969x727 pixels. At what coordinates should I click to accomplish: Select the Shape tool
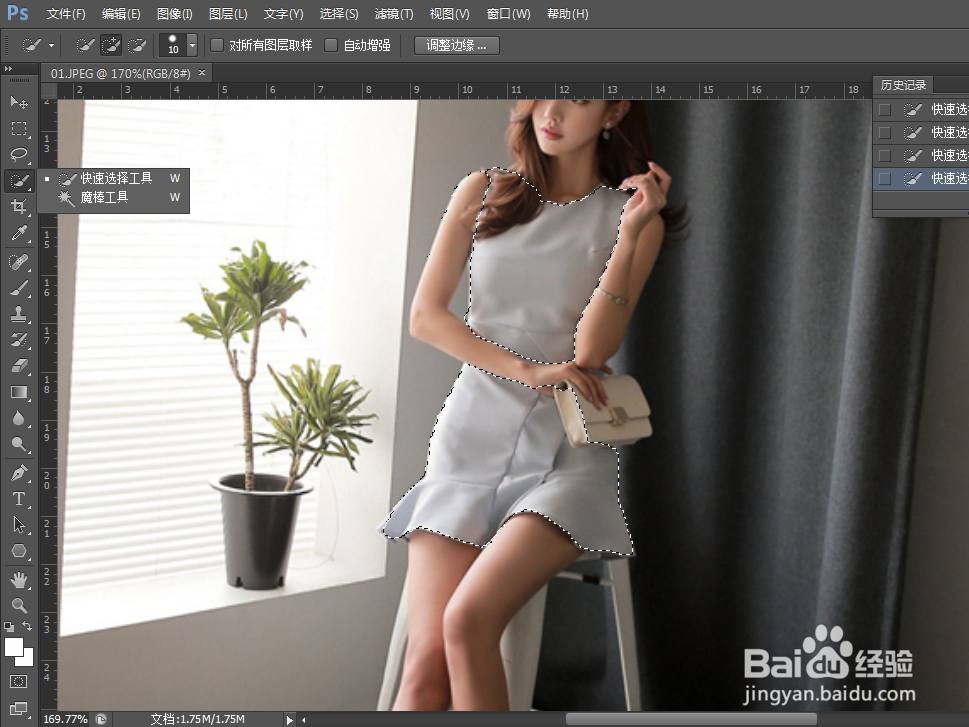tap(19, 551)
